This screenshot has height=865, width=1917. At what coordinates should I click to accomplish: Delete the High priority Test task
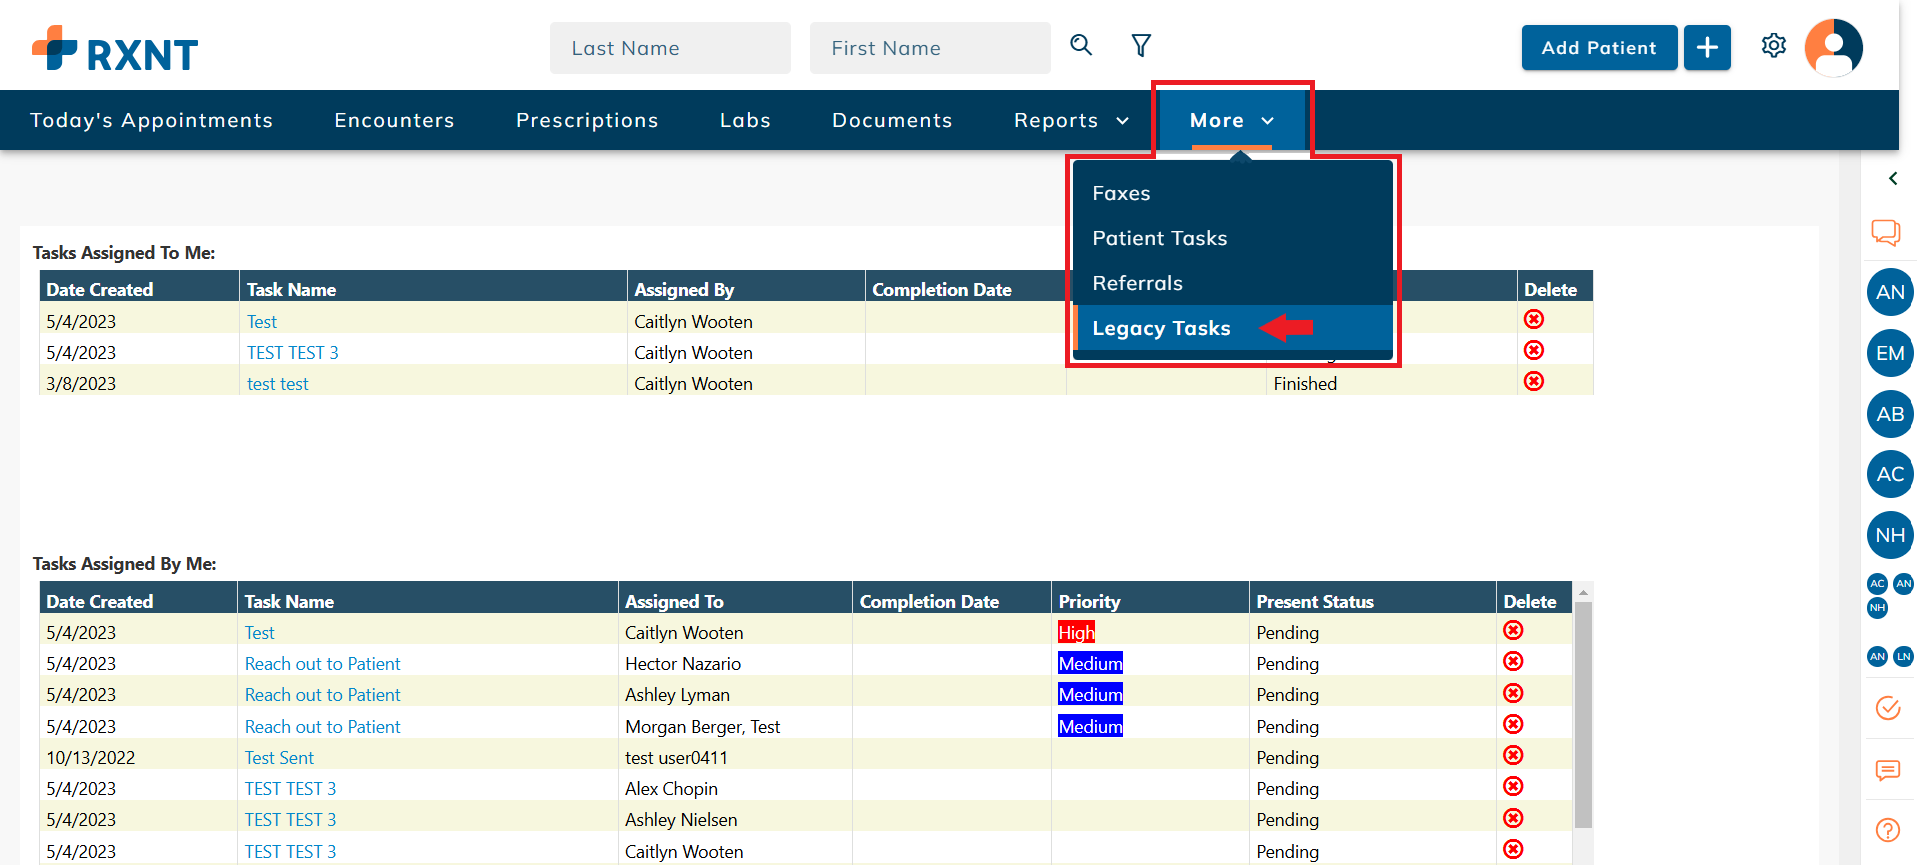point(1514,630)
